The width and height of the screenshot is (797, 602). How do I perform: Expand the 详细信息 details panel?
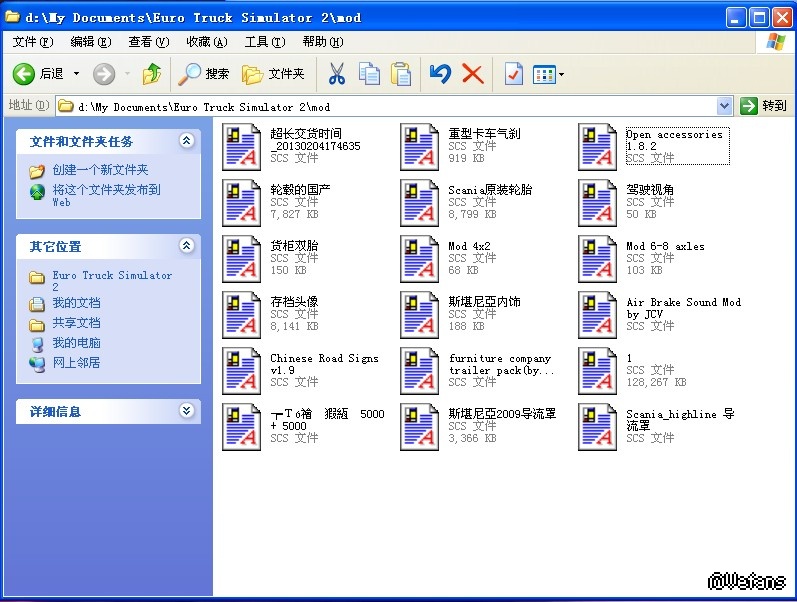pyautogui.click(x=186, y=411)
